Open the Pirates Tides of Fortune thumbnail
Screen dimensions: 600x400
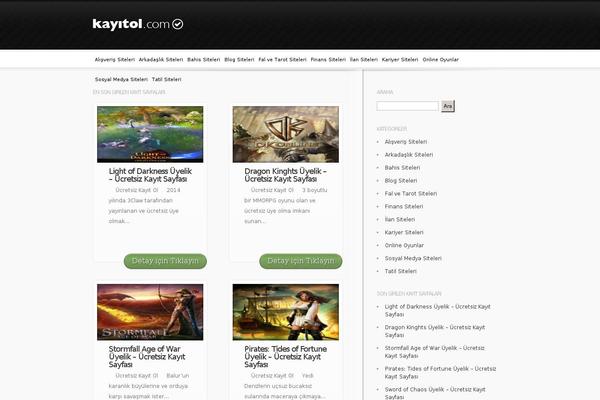(285, 312)
